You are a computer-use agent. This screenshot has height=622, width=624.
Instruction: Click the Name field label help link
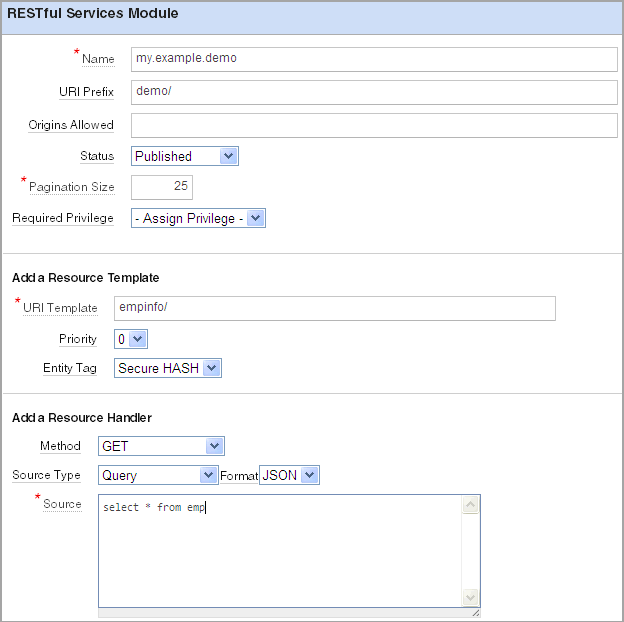click(98, 59)
